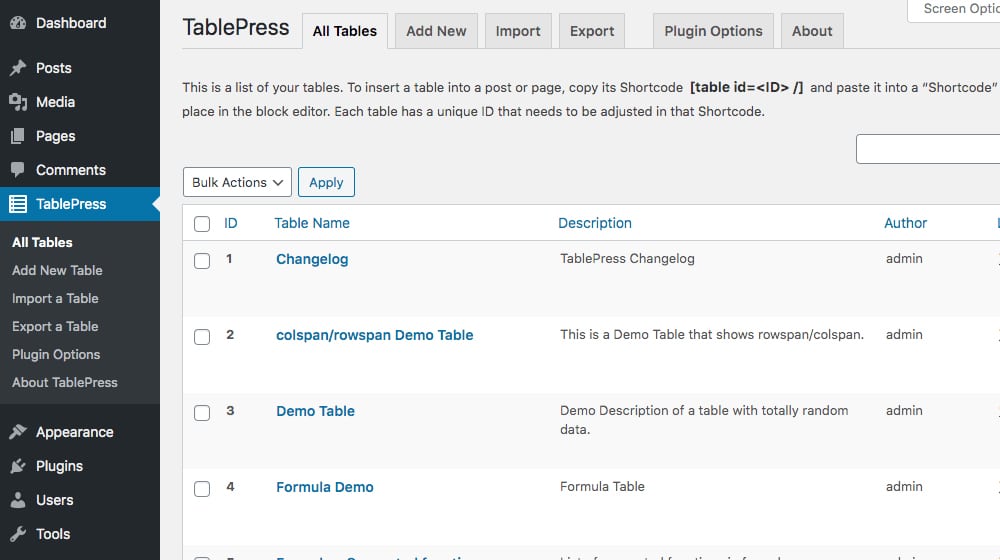Click admin author in Formula Demo row

pyautogui.click(x=904, y=487)
